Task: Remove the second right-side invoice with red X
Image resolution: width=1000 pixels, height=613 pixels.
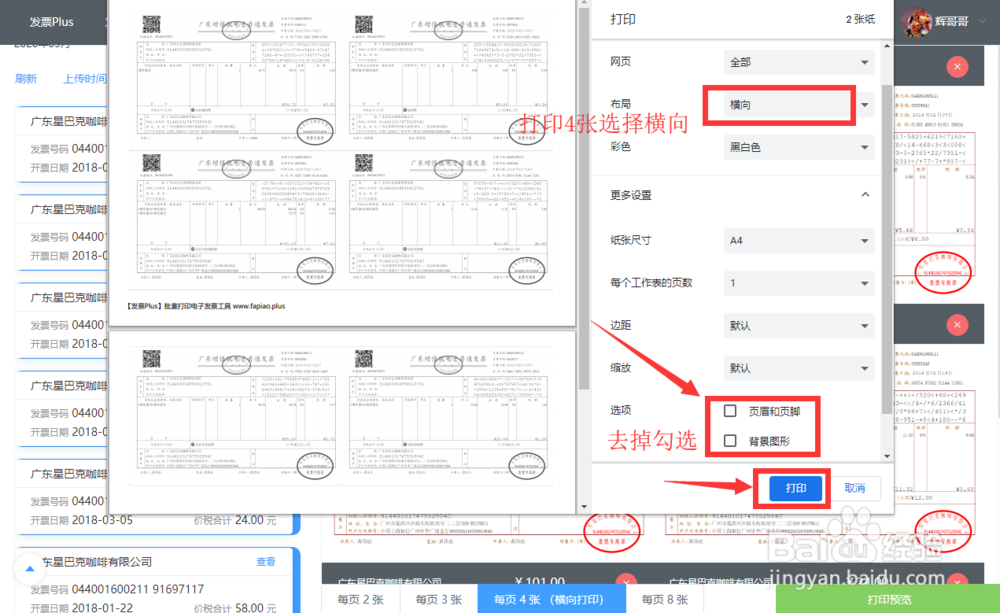Action: pos(957,325)
